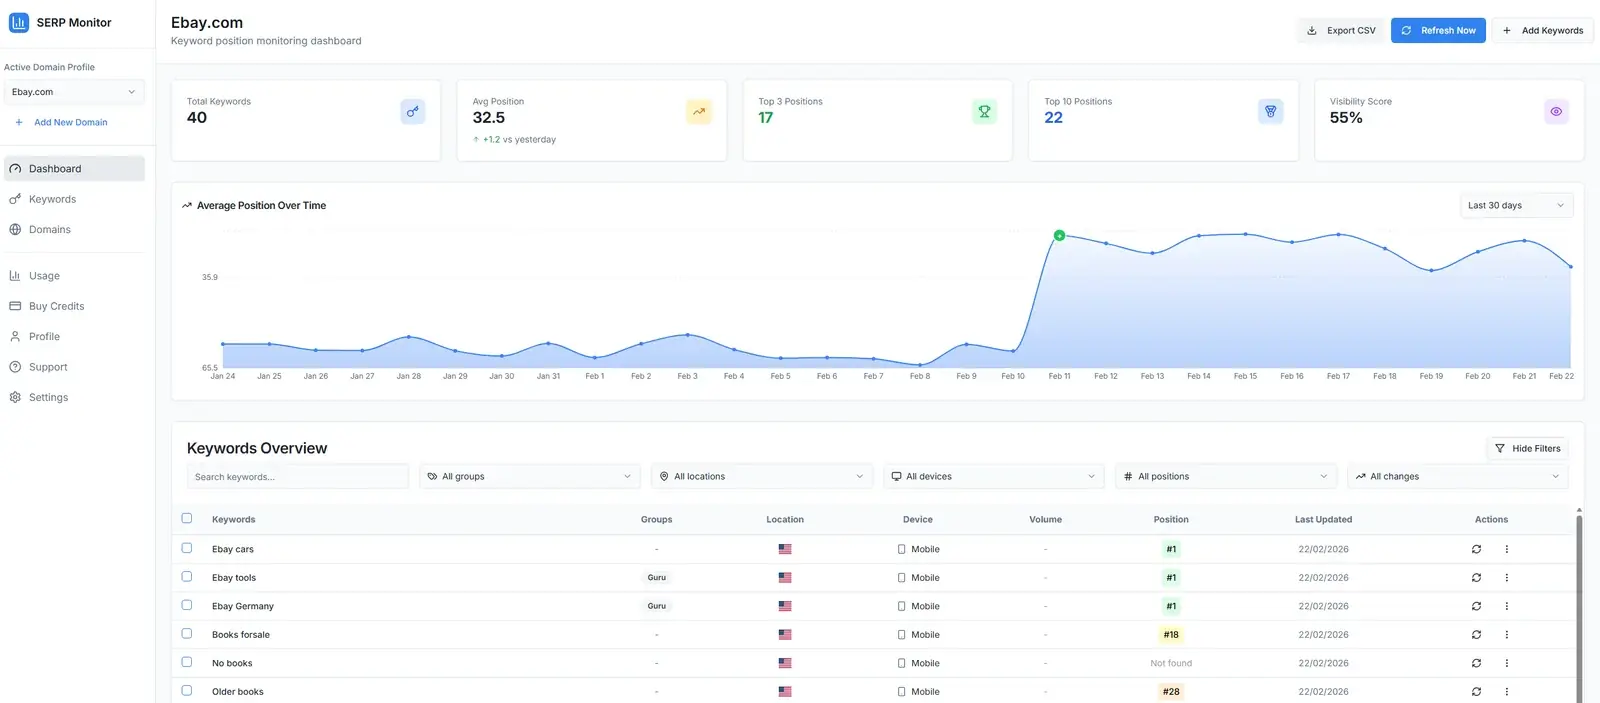Image resolution: width=1600 pixels, height=703 pixels.
Task: Open the Ebay.com active domain dropdown
Action: pos(74,92)
